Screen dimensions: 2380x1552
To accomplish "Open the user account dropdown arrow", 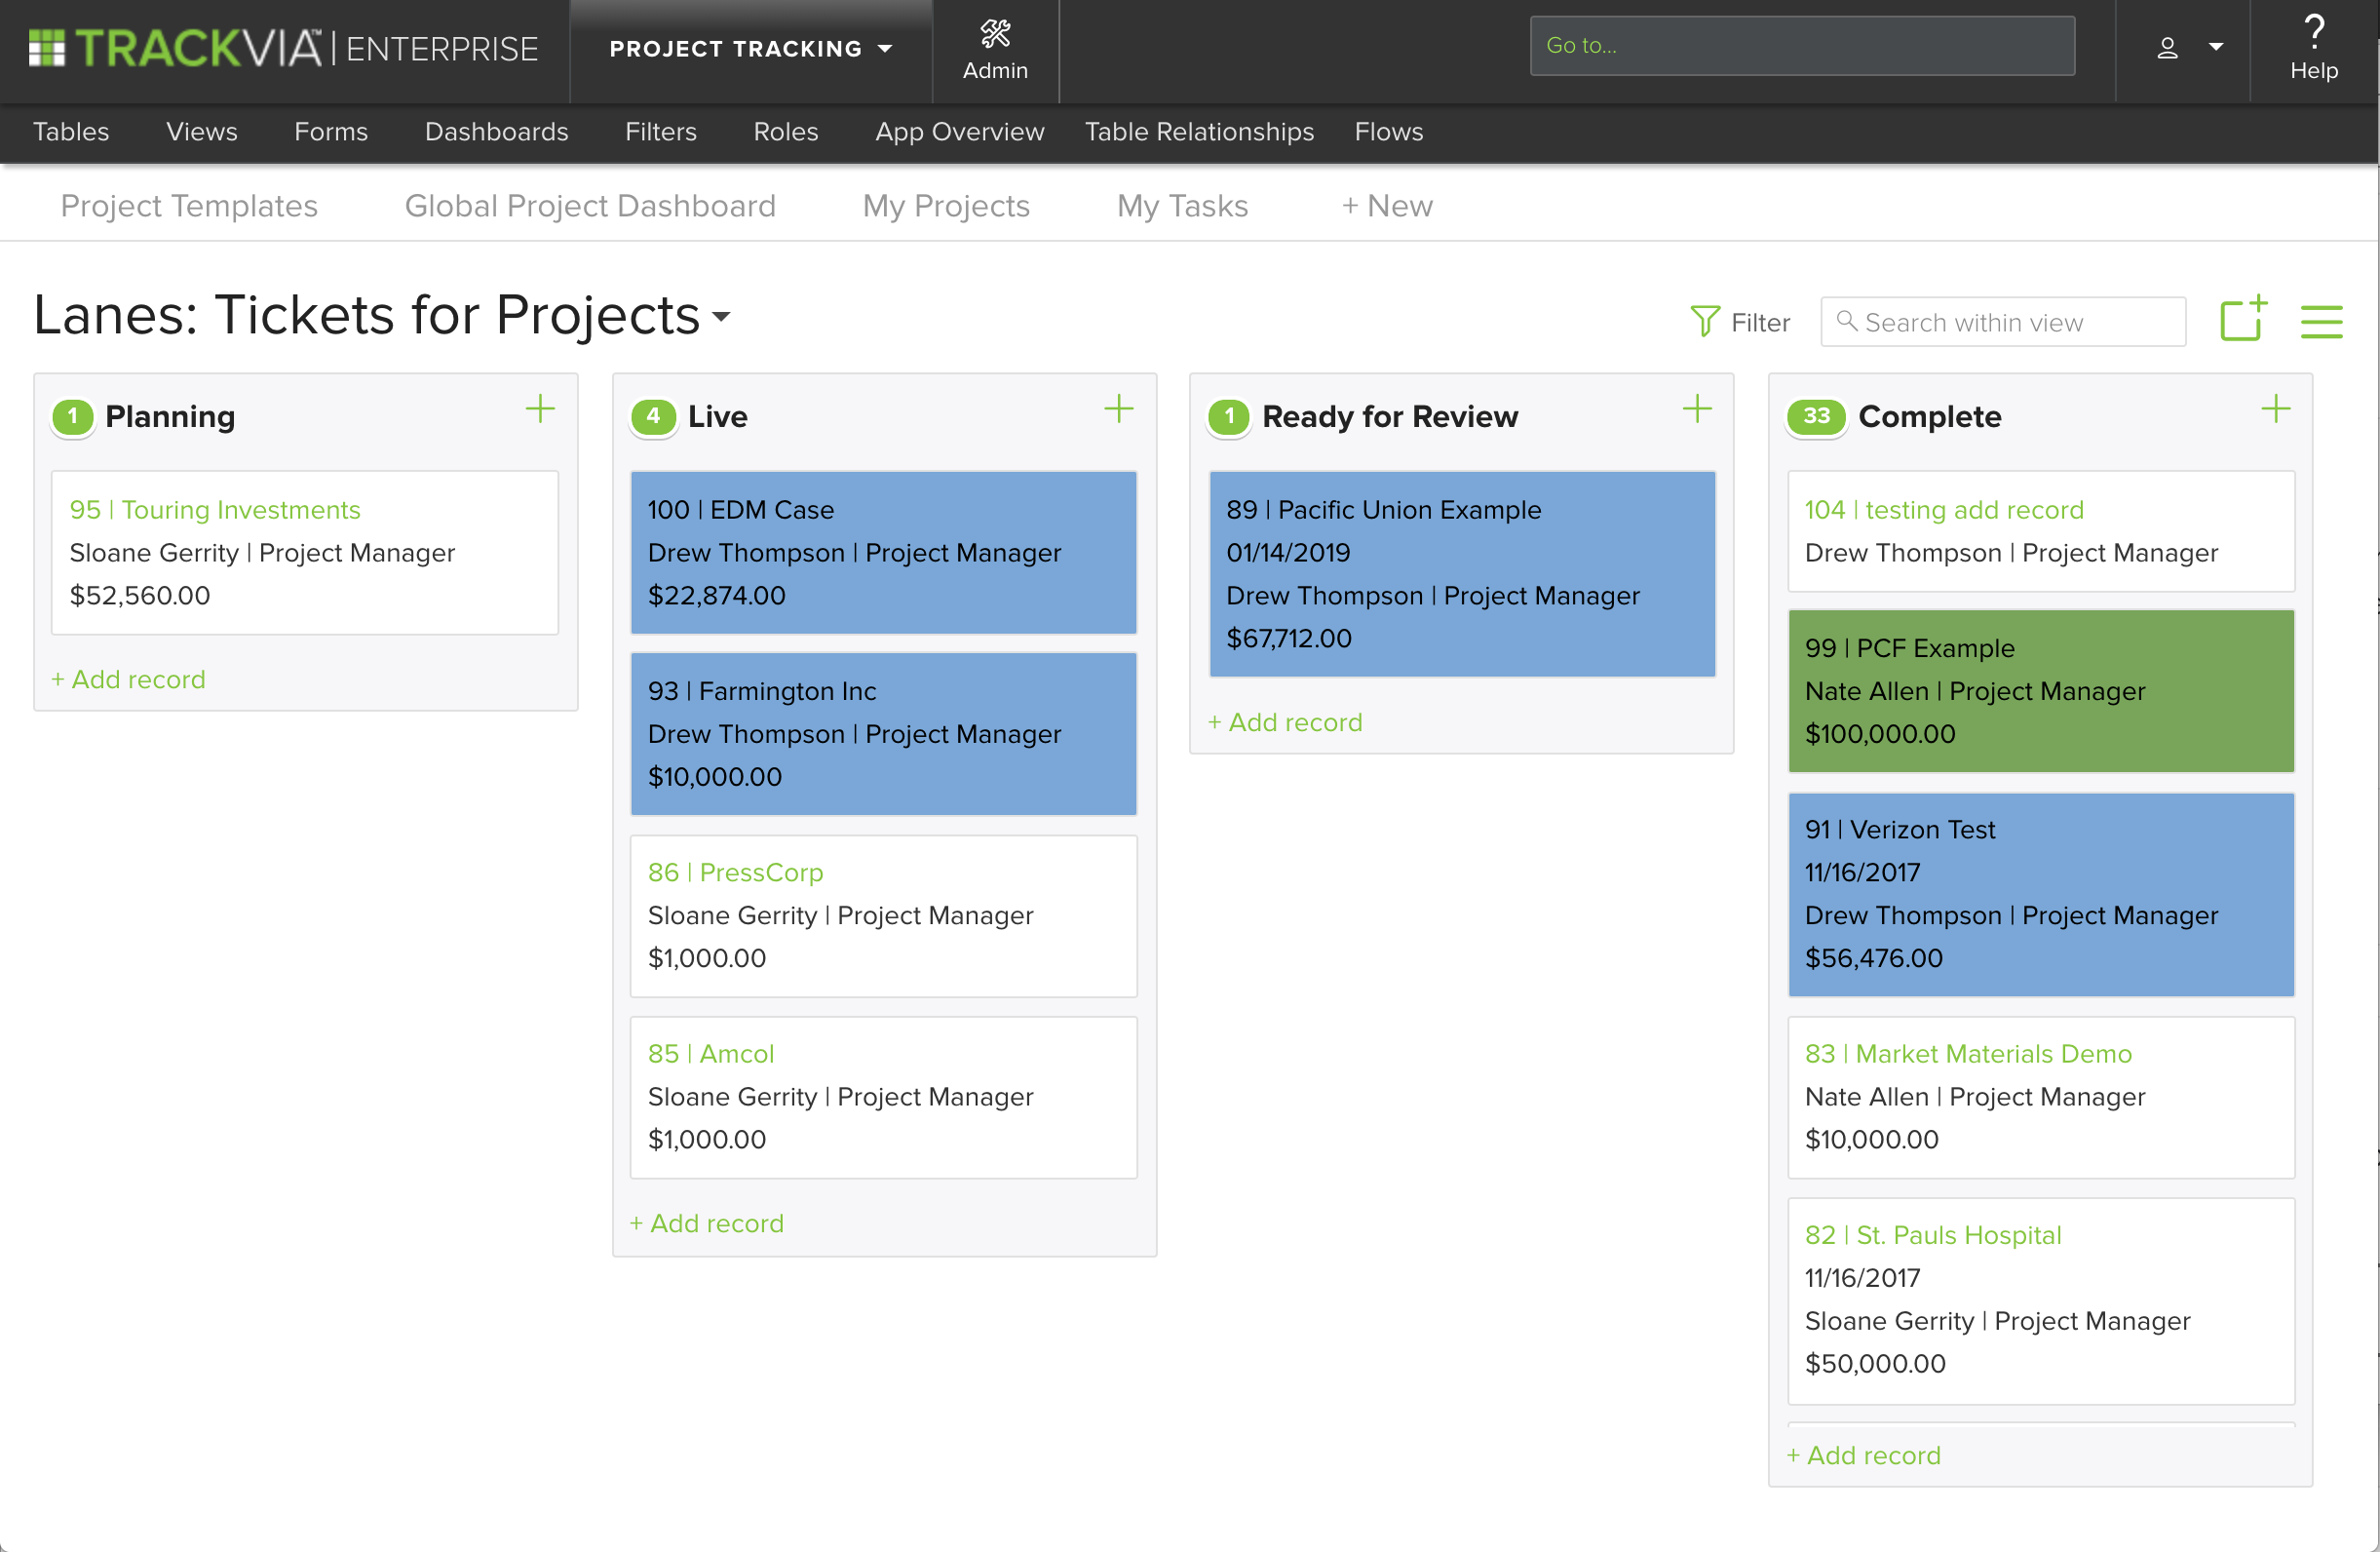I will click(x=2216, y=47).
